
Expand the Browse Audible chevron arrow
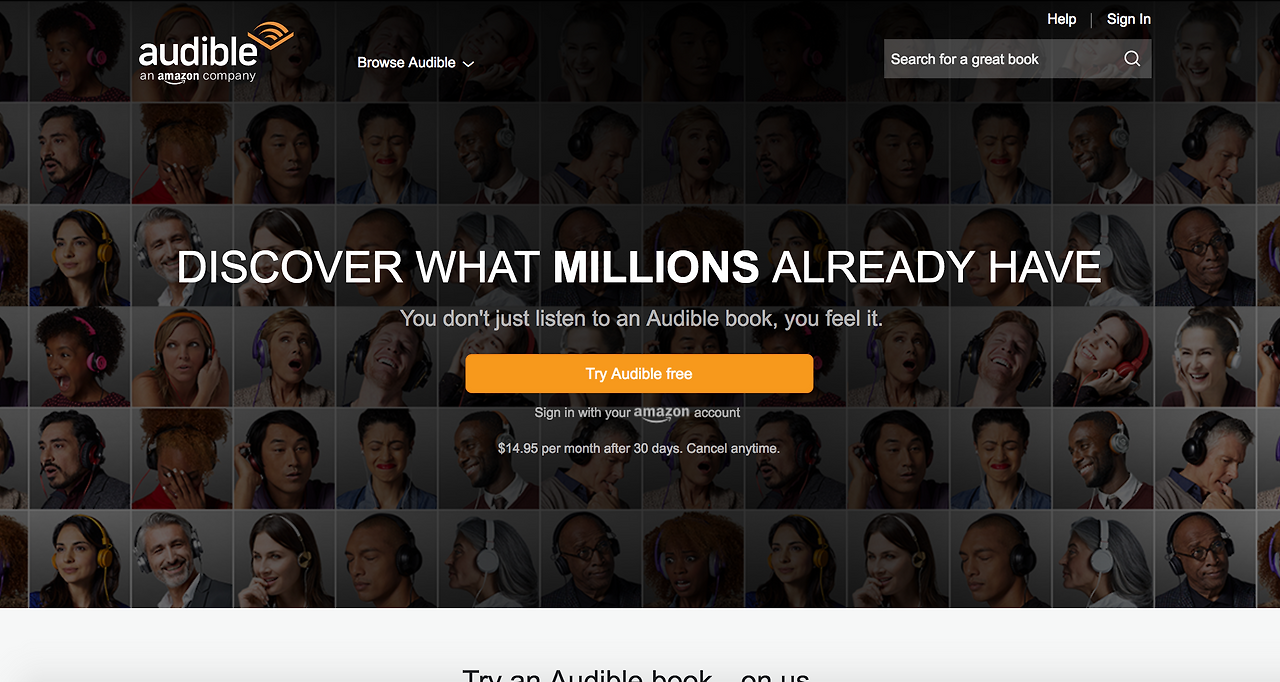468,64
